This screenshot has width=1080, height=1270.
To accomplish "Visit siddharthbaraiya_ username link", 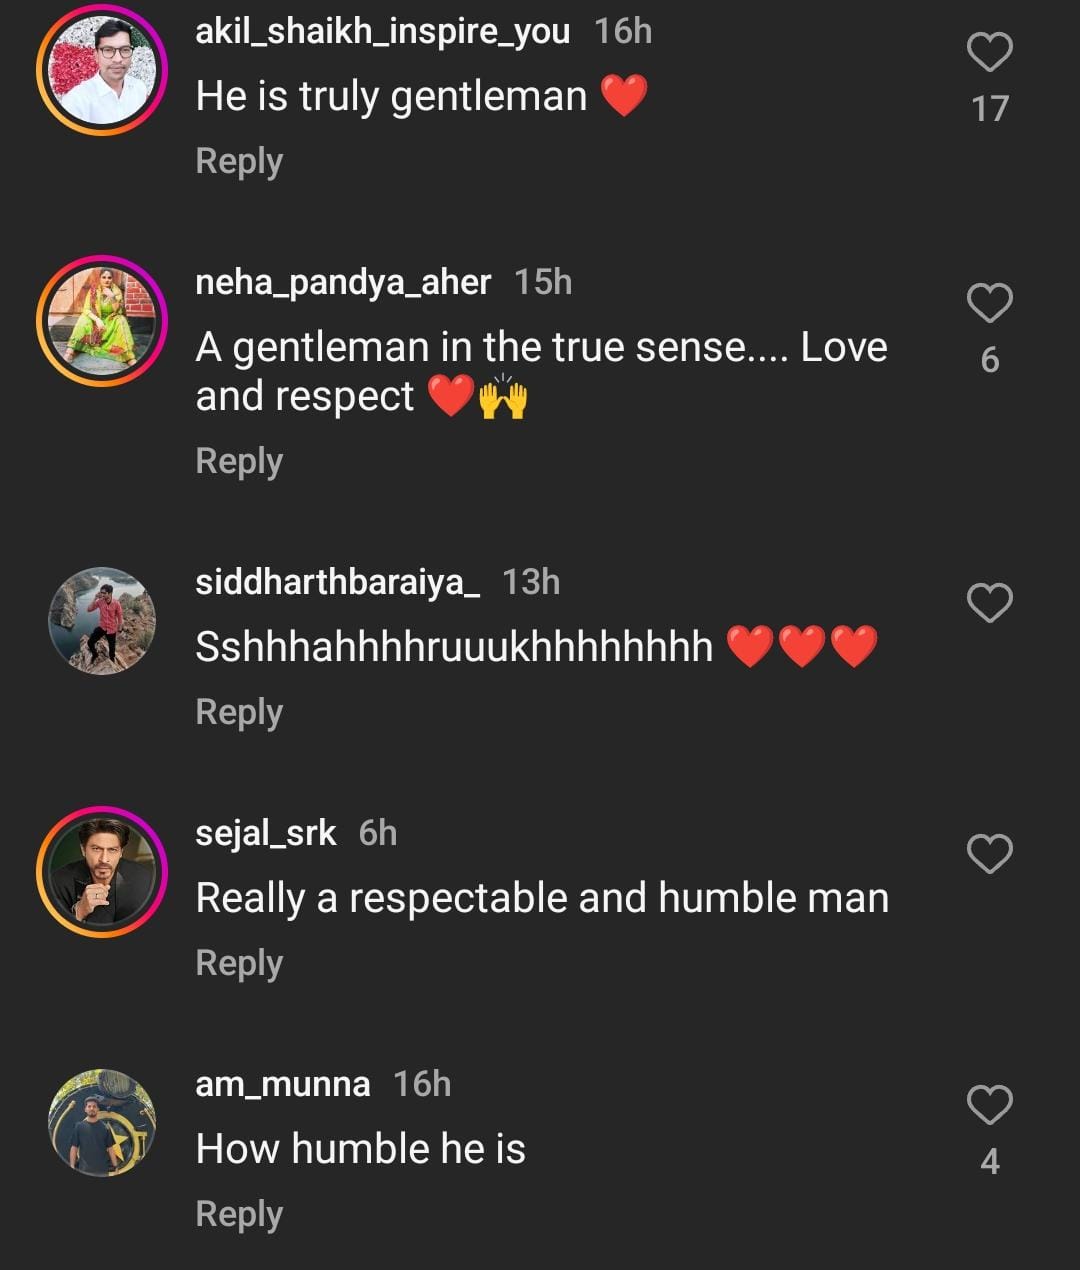I will [x=337, y=582].
